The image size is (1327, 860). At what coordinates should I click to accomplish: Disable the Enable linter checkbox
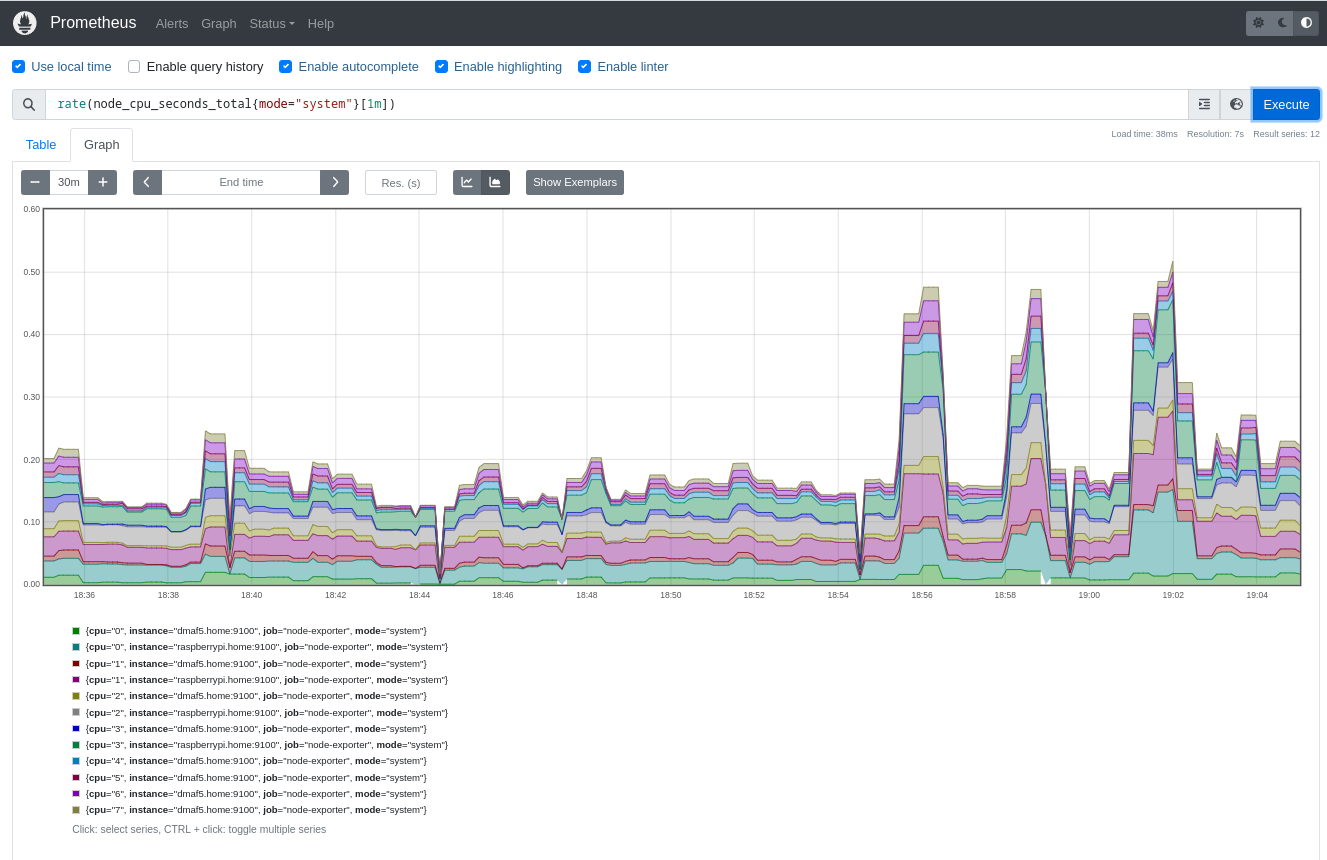pos(585,66)
